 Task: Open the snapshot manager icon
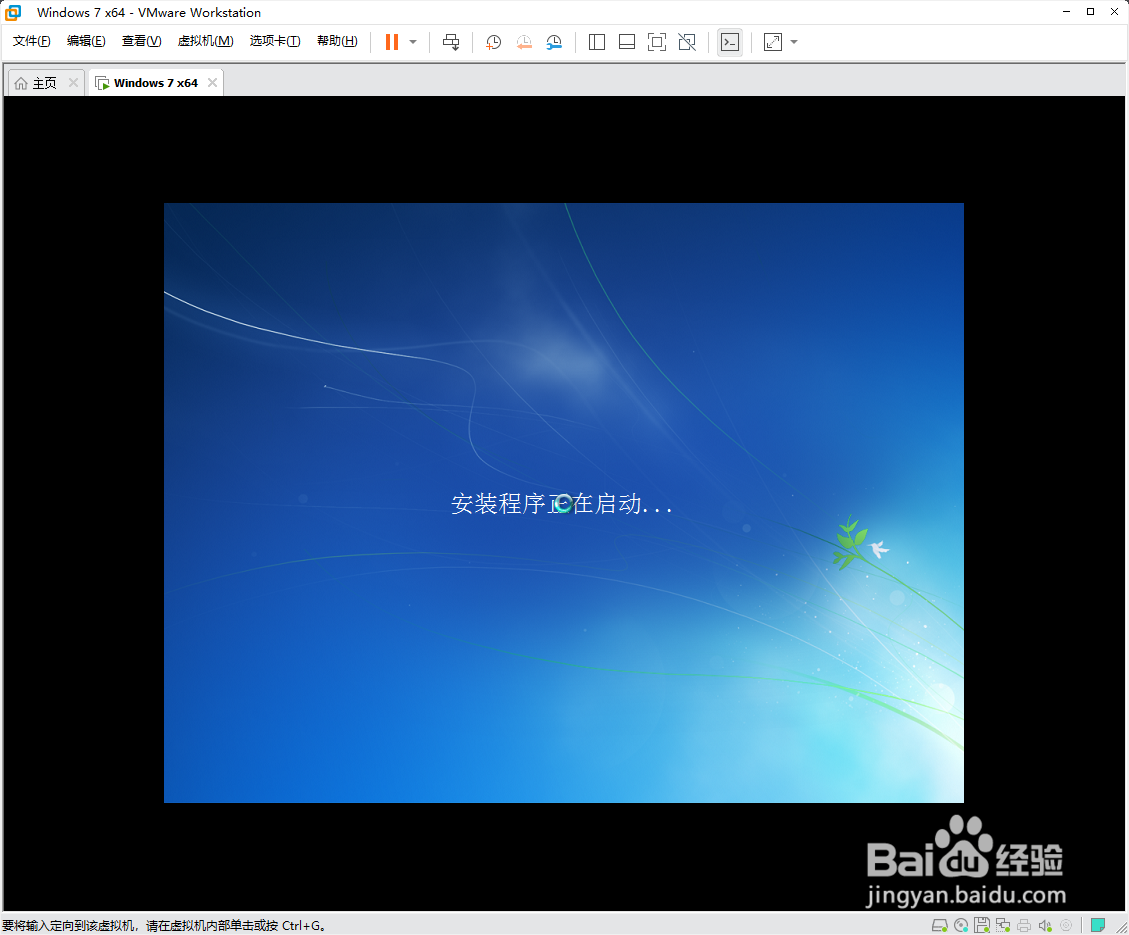(x=554, y=42)
